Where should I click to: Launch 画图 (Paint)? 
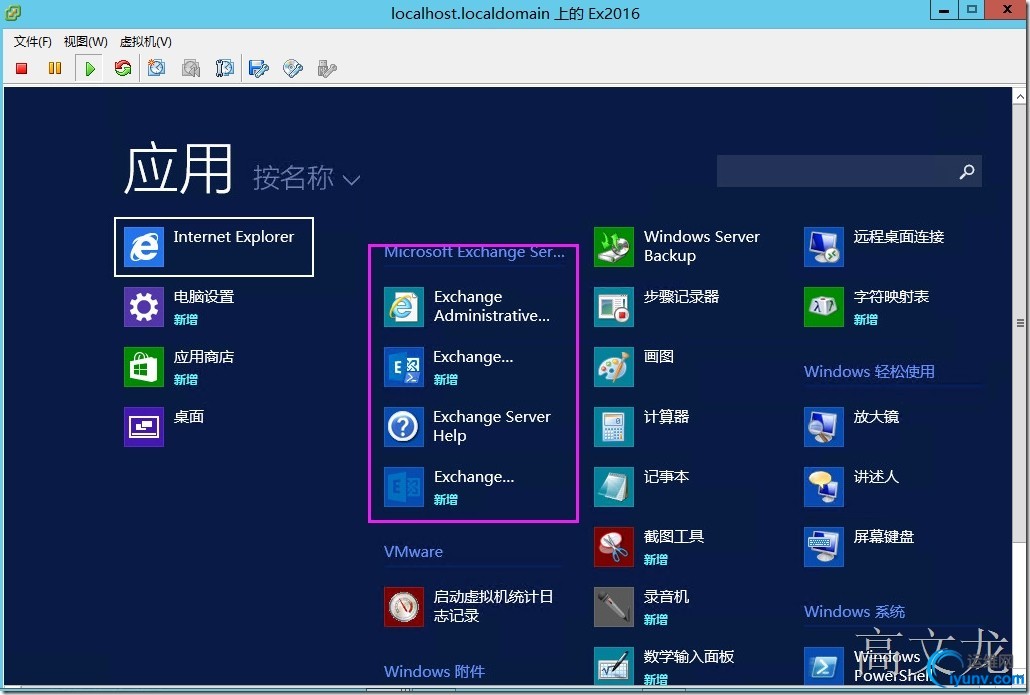(635, 367)
